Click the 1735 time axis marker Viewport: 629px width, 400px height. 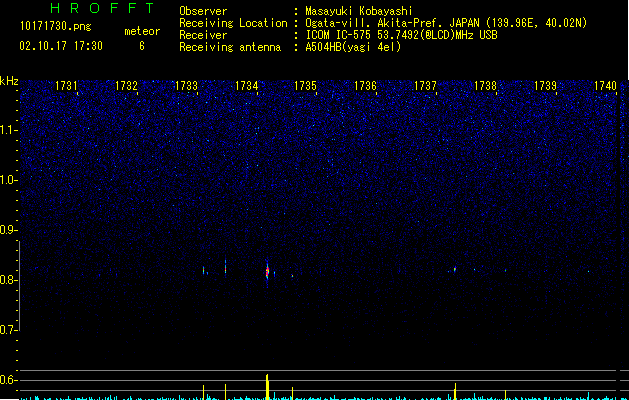306,86
